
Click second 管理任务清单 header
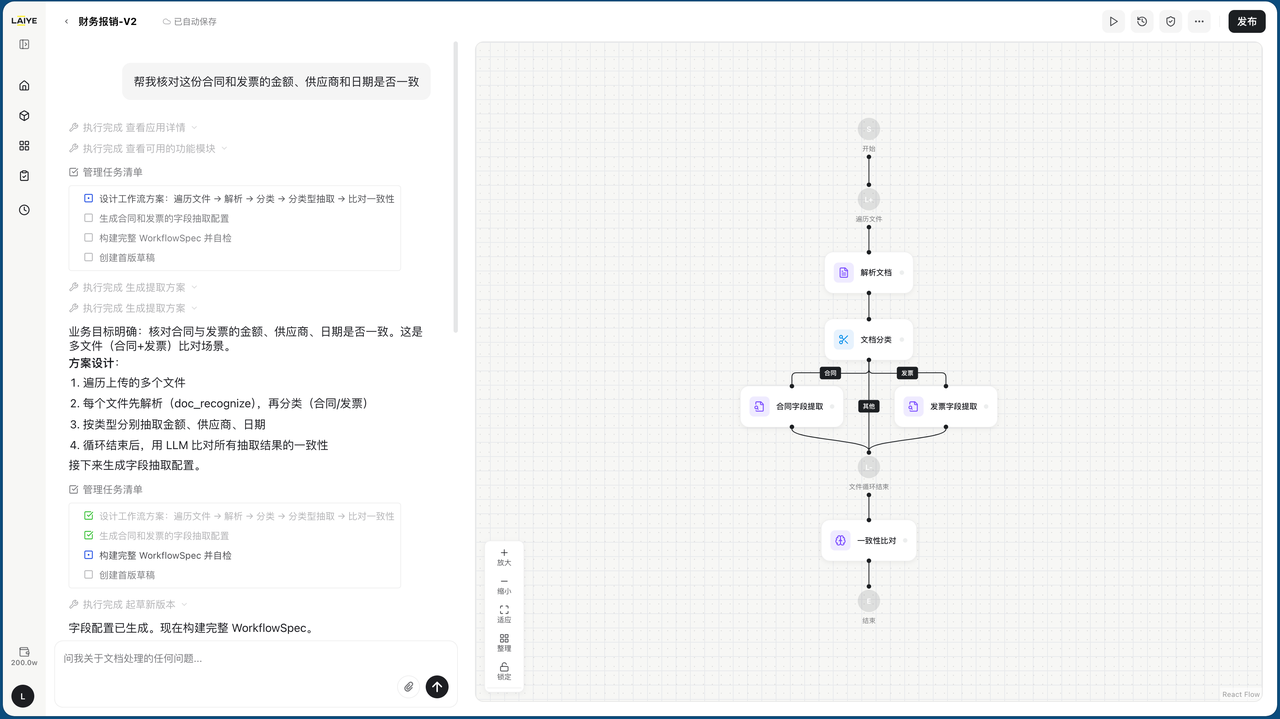click(x=105, y=489)
